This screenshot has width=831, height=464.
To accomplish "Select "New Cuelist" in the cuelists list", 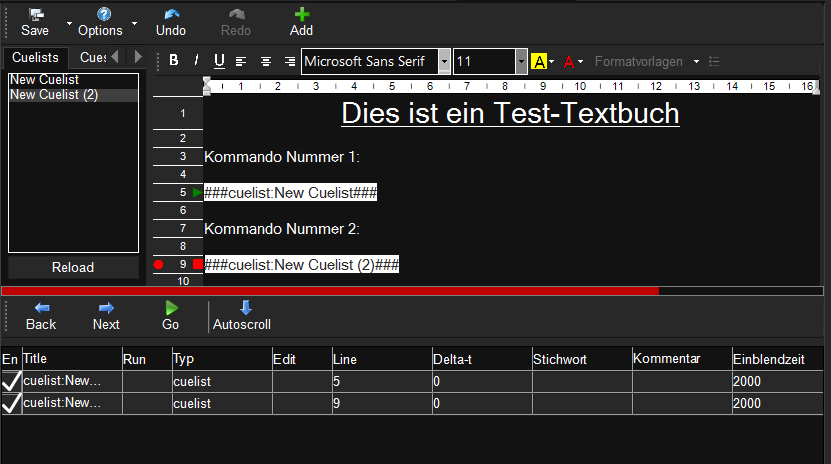I will pos(44,80).
